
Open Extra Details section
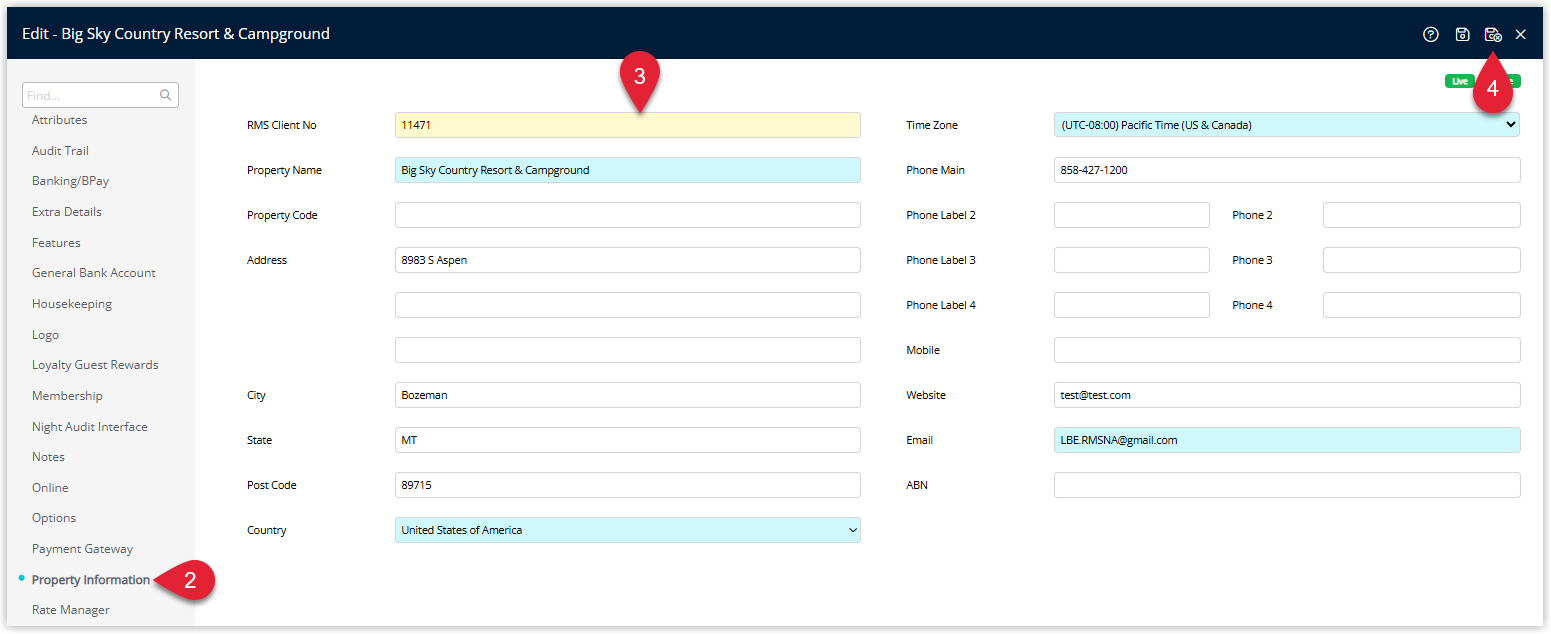click(66, 212)
